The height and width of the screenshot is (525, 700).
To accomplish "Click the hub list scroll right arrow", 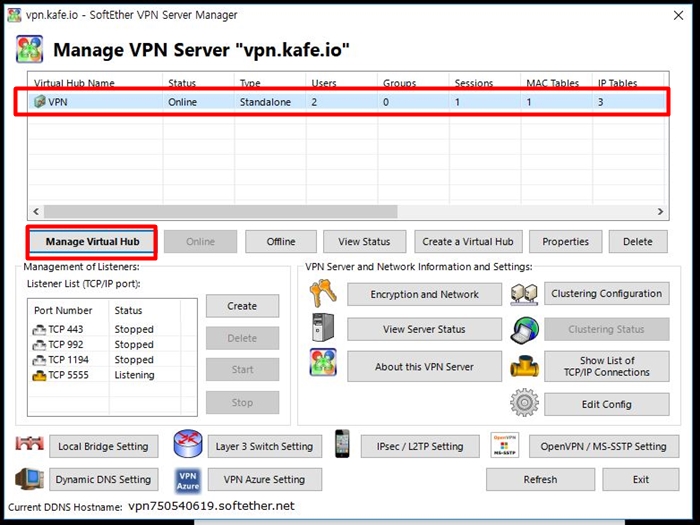I will coord(660,212).
